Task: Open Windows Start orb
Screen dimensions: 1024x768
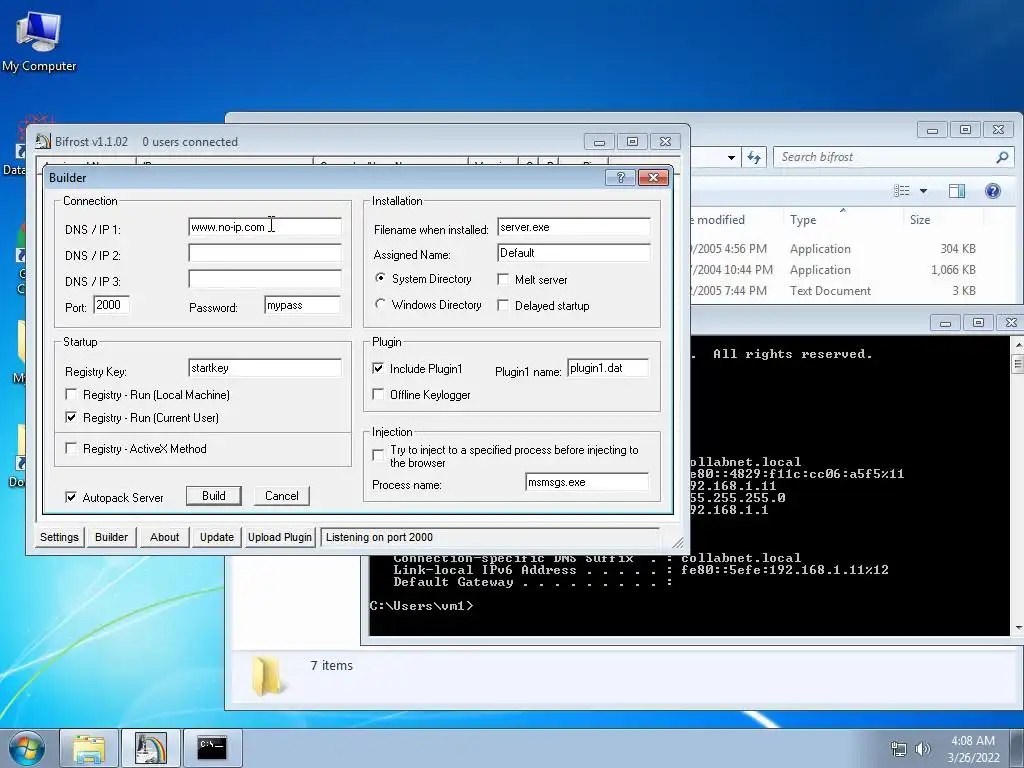Action: (x=27, y=748)
